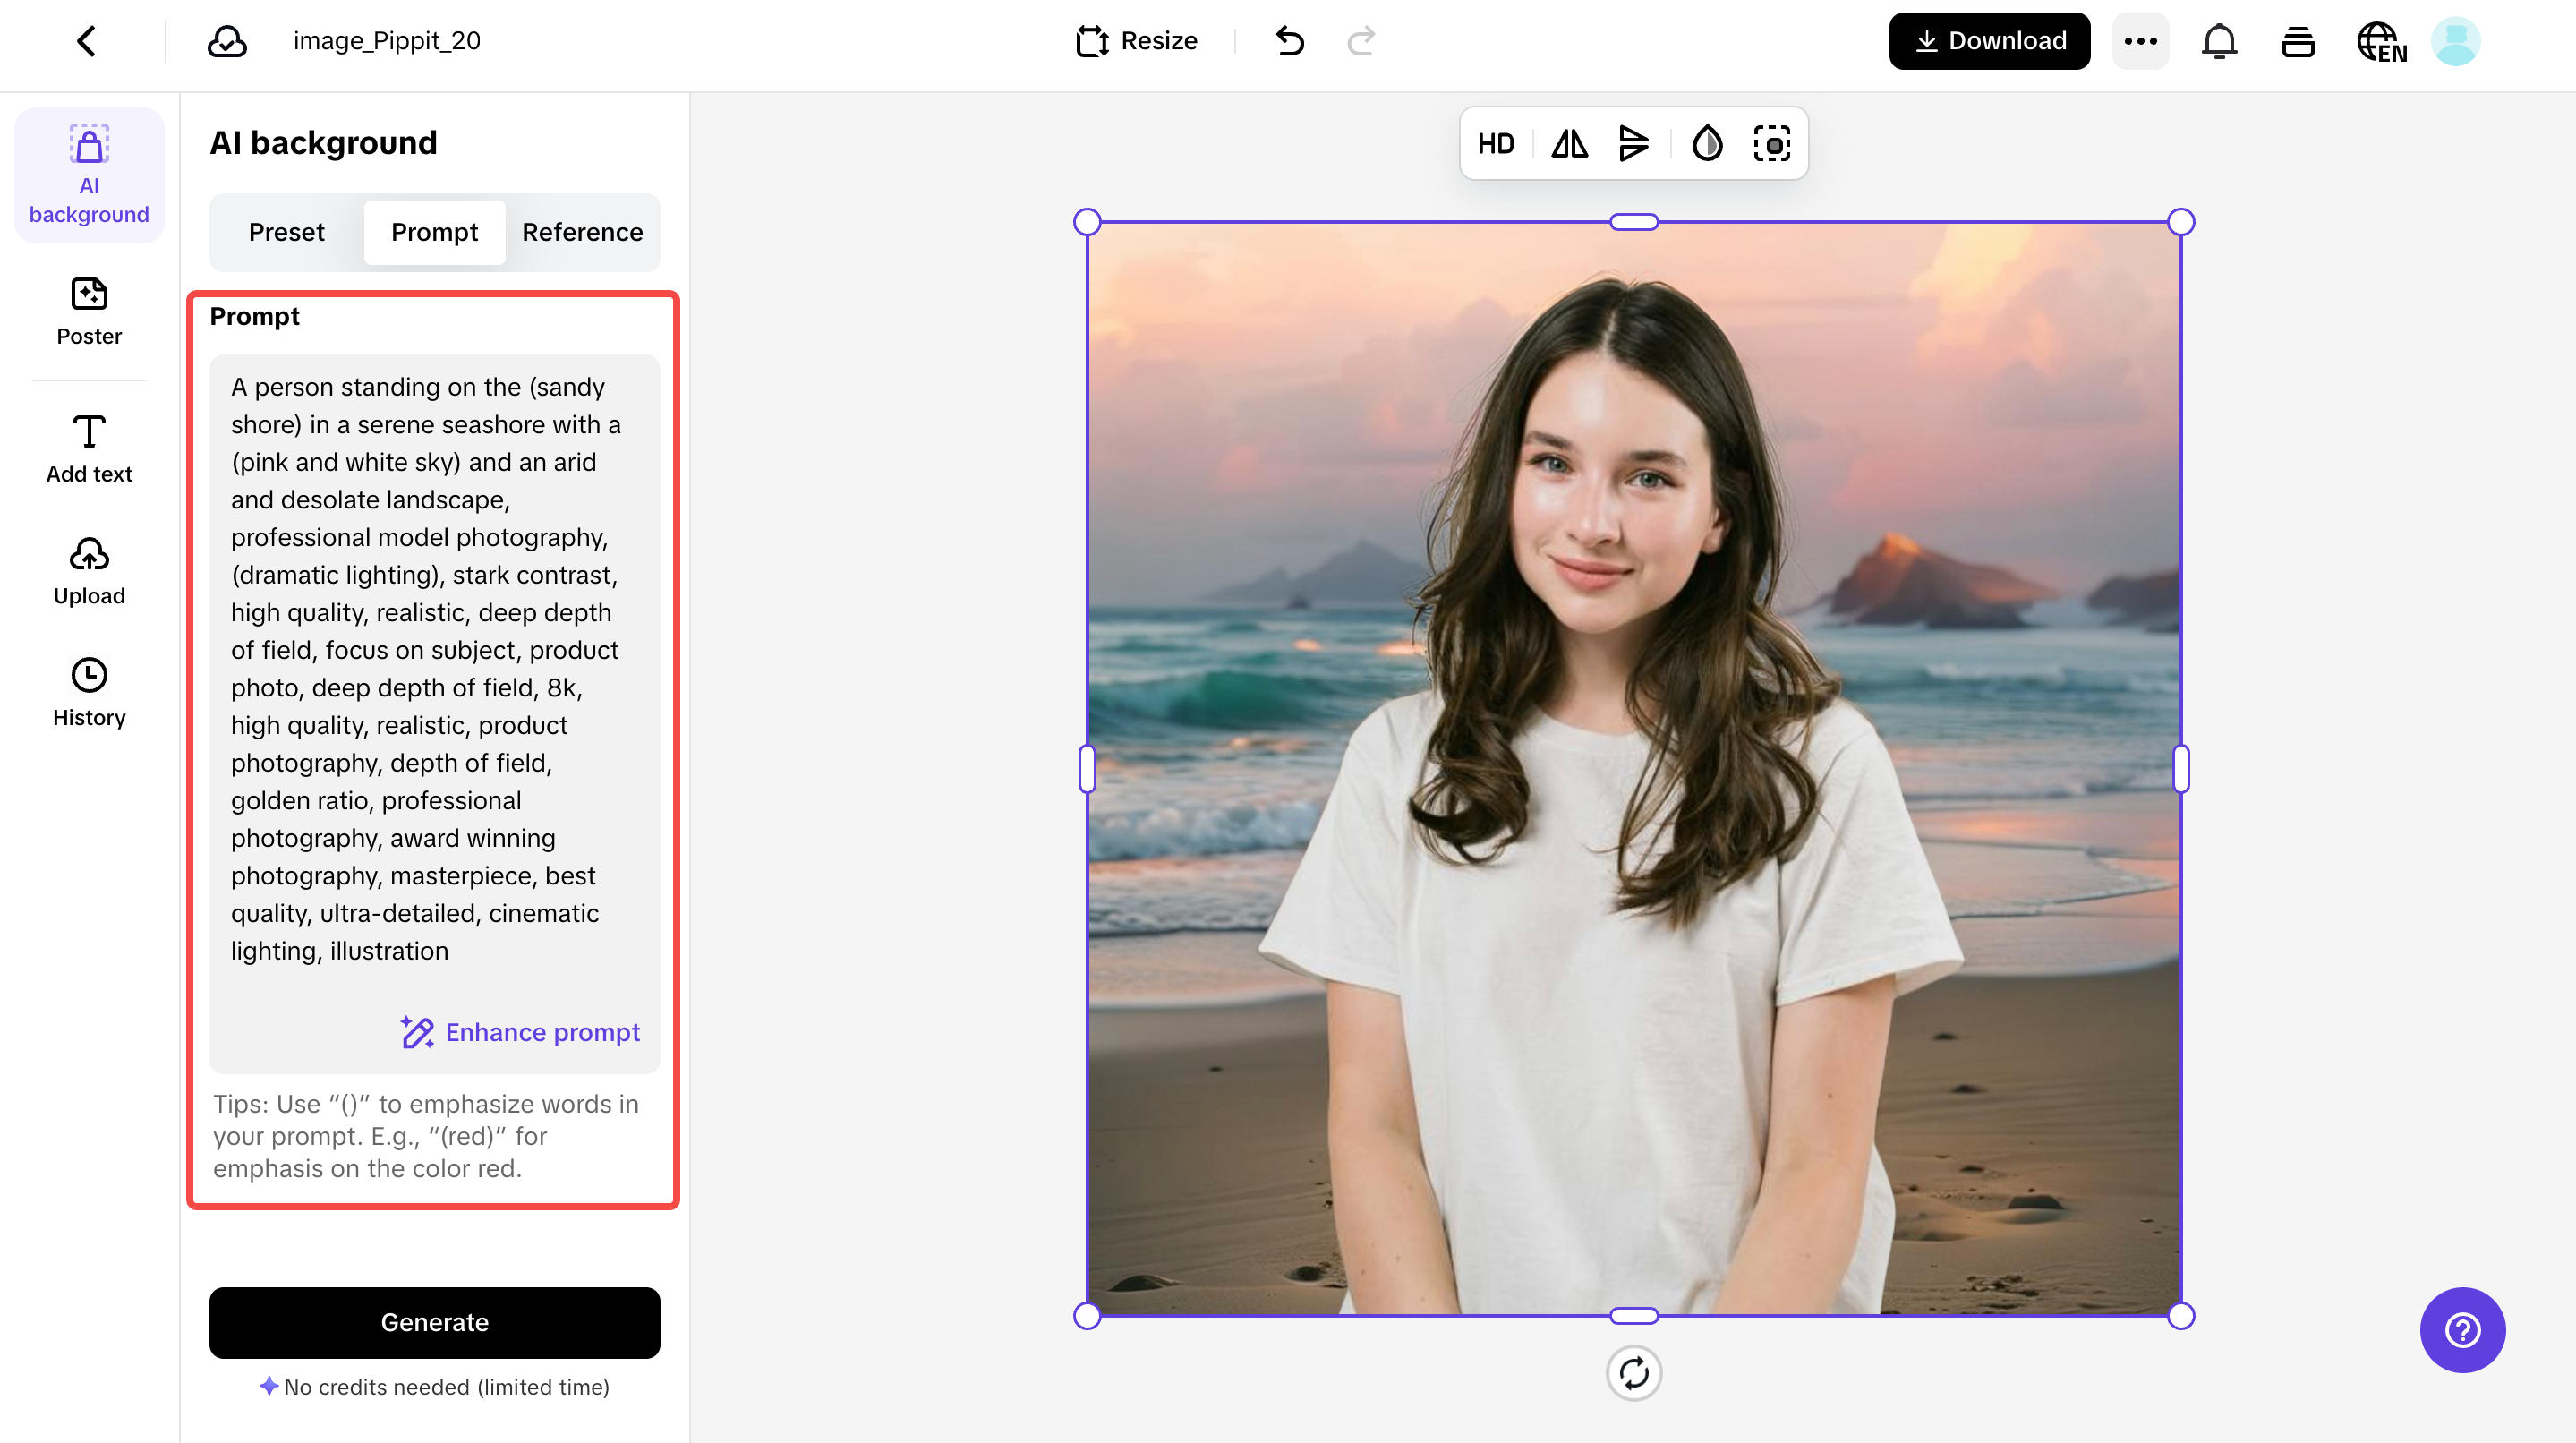Select the Add text tool
This screenshot has height=1443, width=2576.
(89, 449)
